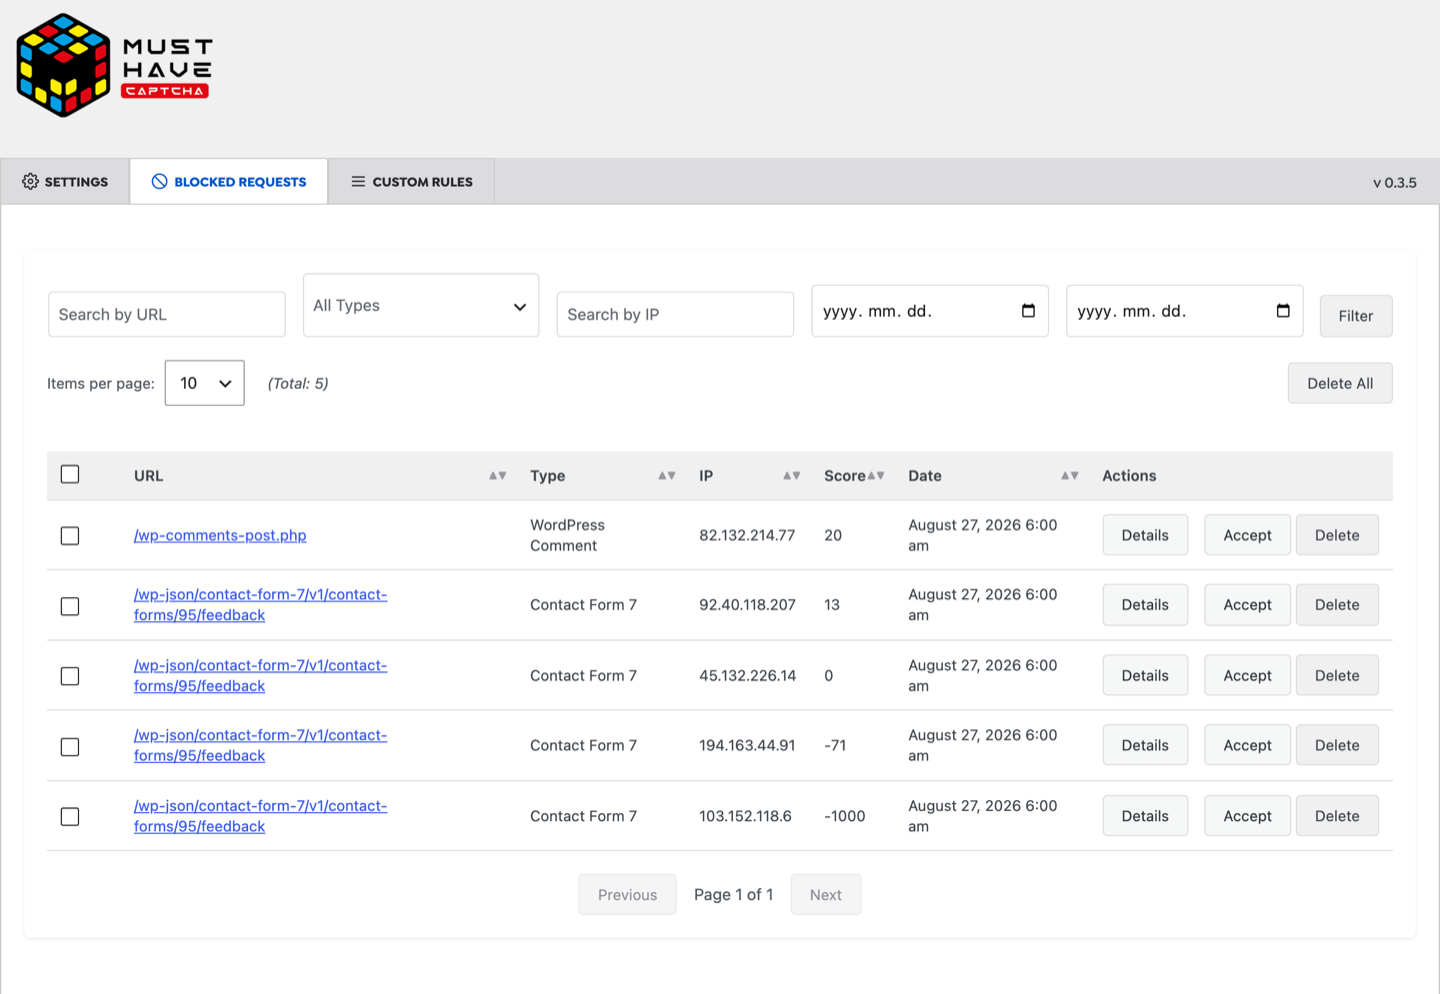Check the row for IP 82.132.214.77

pyautogui.click(x=70, y=536)
